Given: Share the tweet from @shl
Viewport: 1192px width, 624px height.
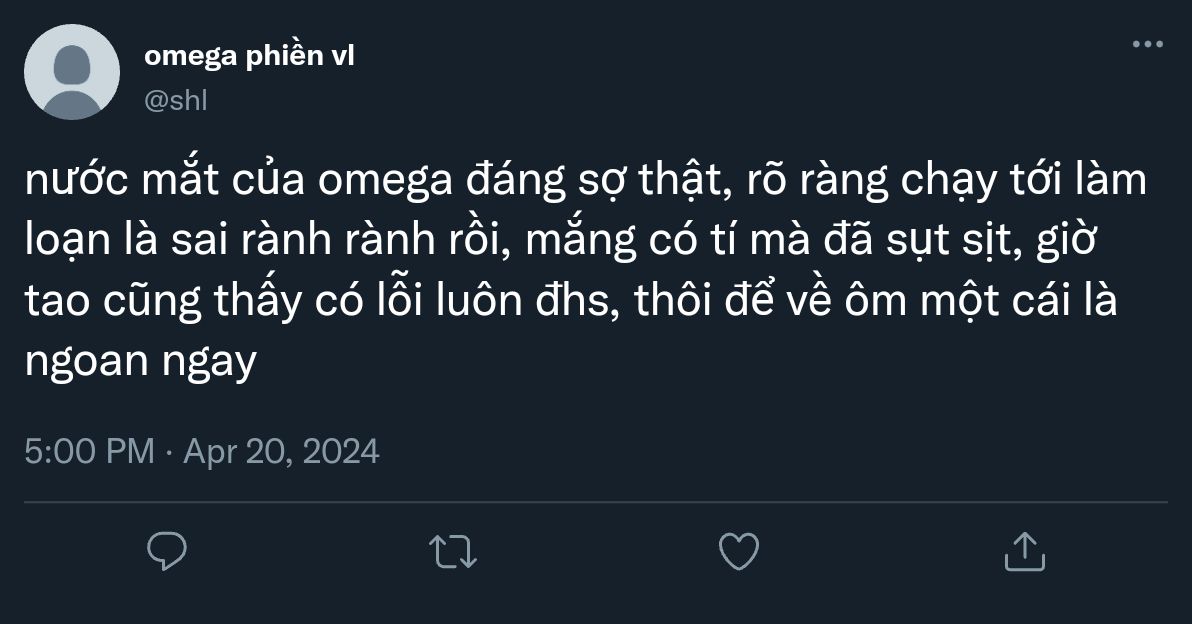Looking at the screenshot, I should (x=1025, y=551).
